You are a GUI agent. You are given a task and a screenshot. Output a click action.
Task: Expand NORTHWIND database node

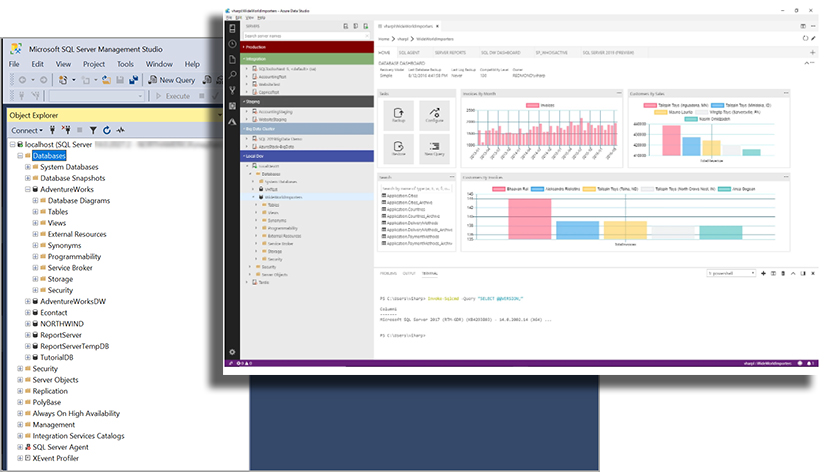[x=28, y=324]
